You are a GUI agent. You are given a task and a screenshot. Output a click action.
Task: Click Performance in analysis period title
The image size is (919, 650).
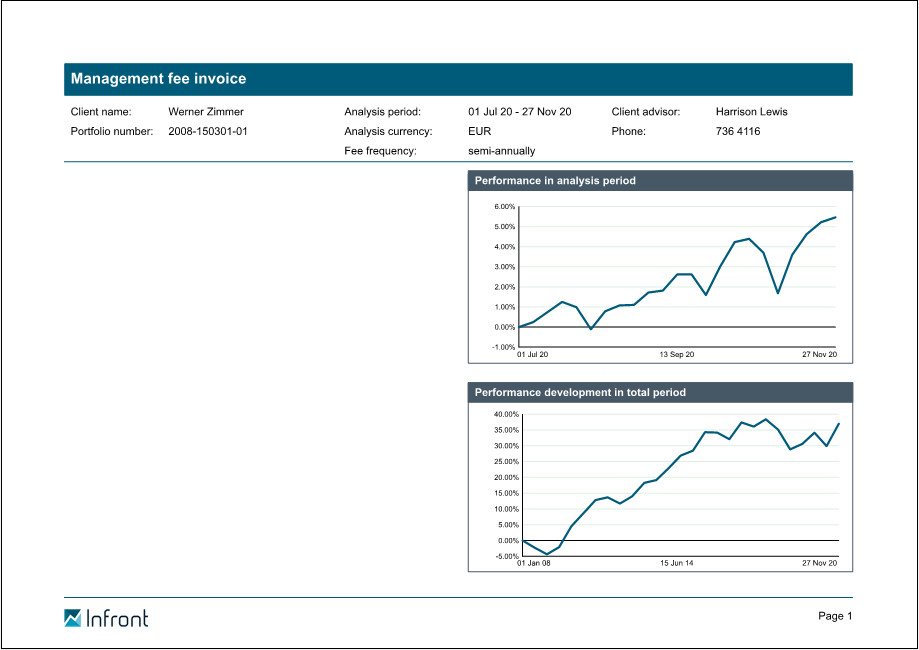click(555, 181)
